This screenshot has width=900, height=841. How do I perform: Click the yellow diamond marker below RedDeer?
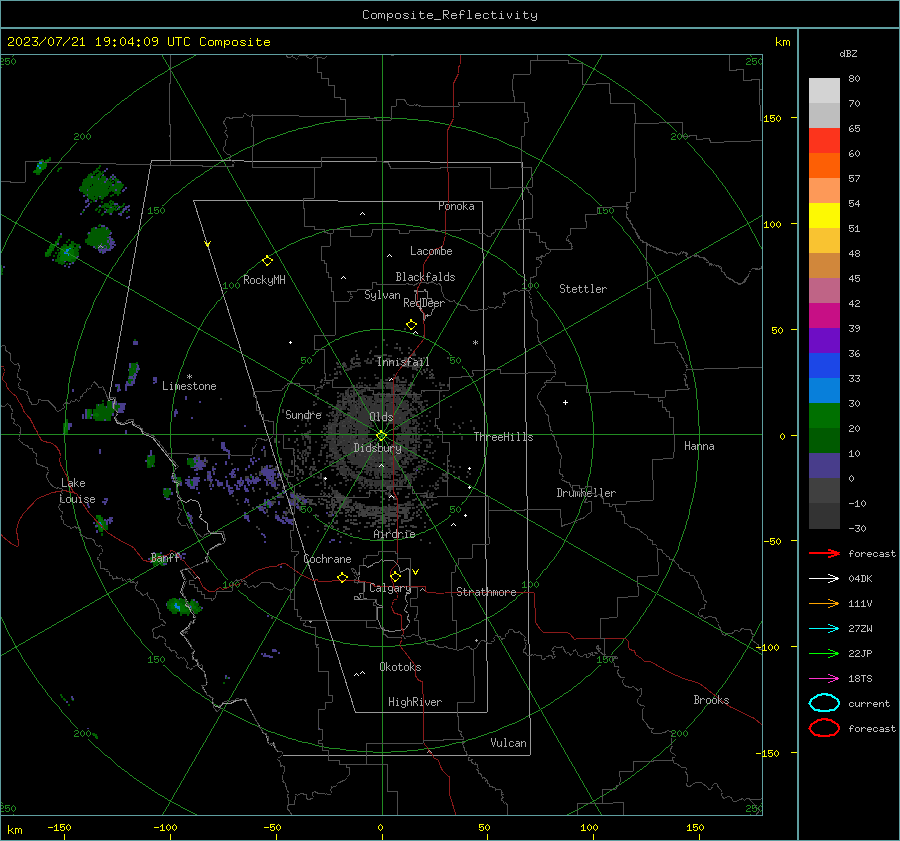click(411, 325)
